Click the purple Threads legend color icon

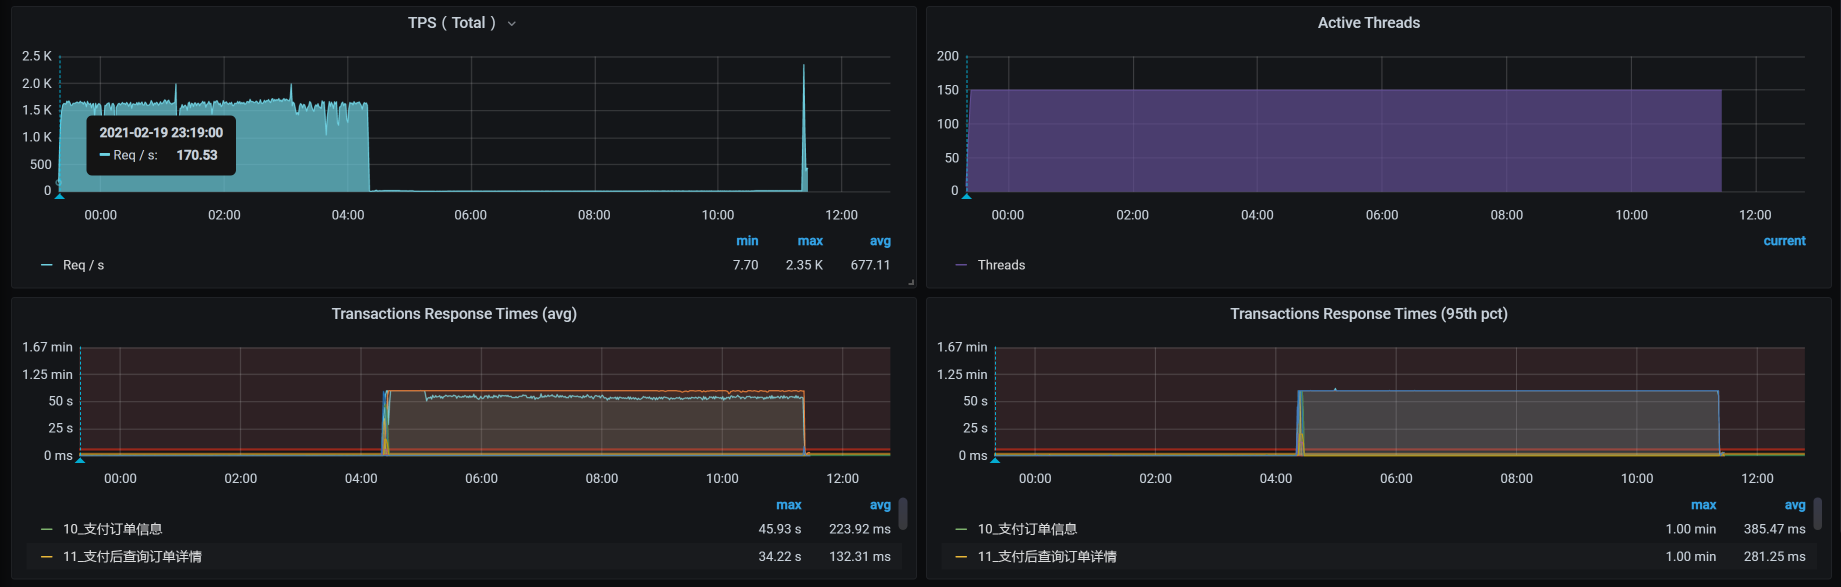(961, 265)
